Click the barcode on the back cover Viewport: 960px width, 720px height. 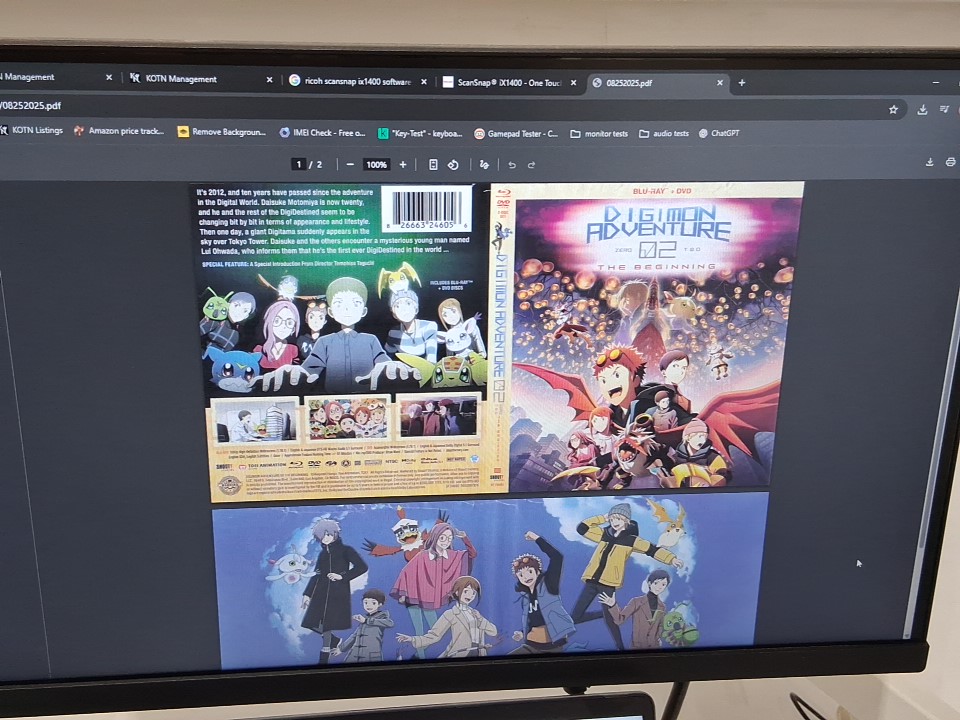[x=427, y=208]
